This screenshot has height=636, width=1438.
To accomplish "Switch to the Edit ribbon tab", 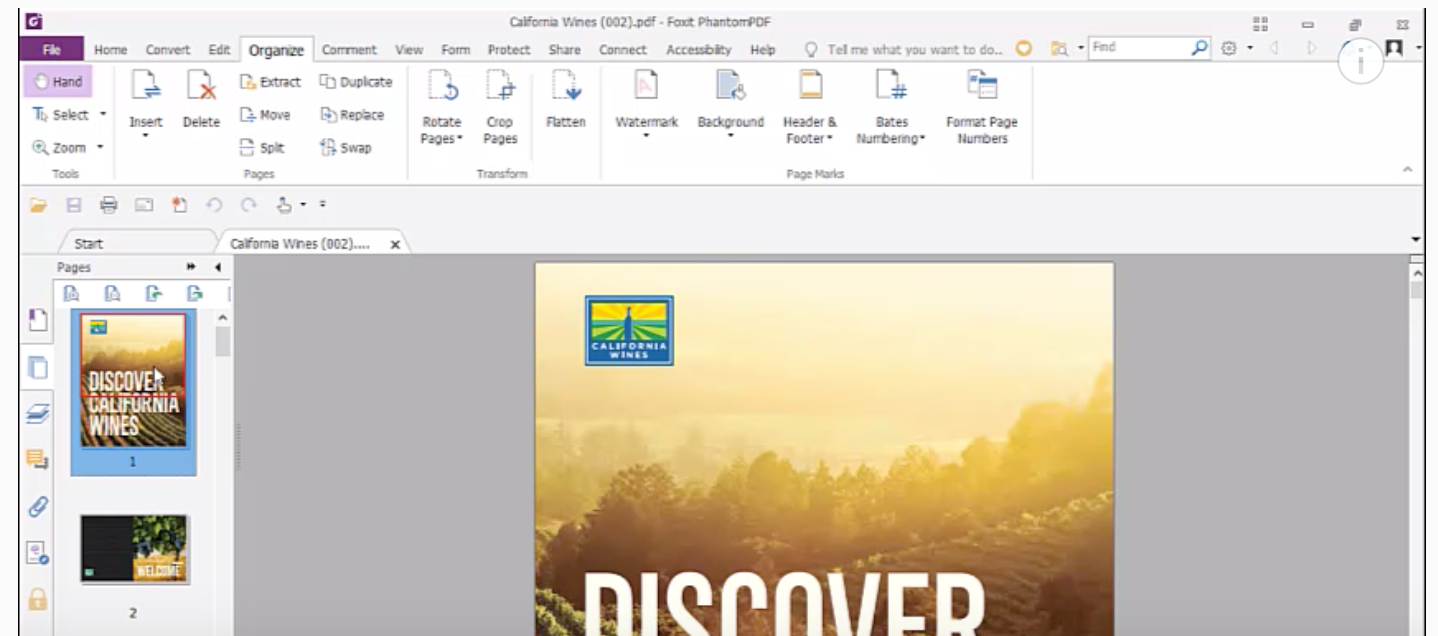I will coord(219,50).
